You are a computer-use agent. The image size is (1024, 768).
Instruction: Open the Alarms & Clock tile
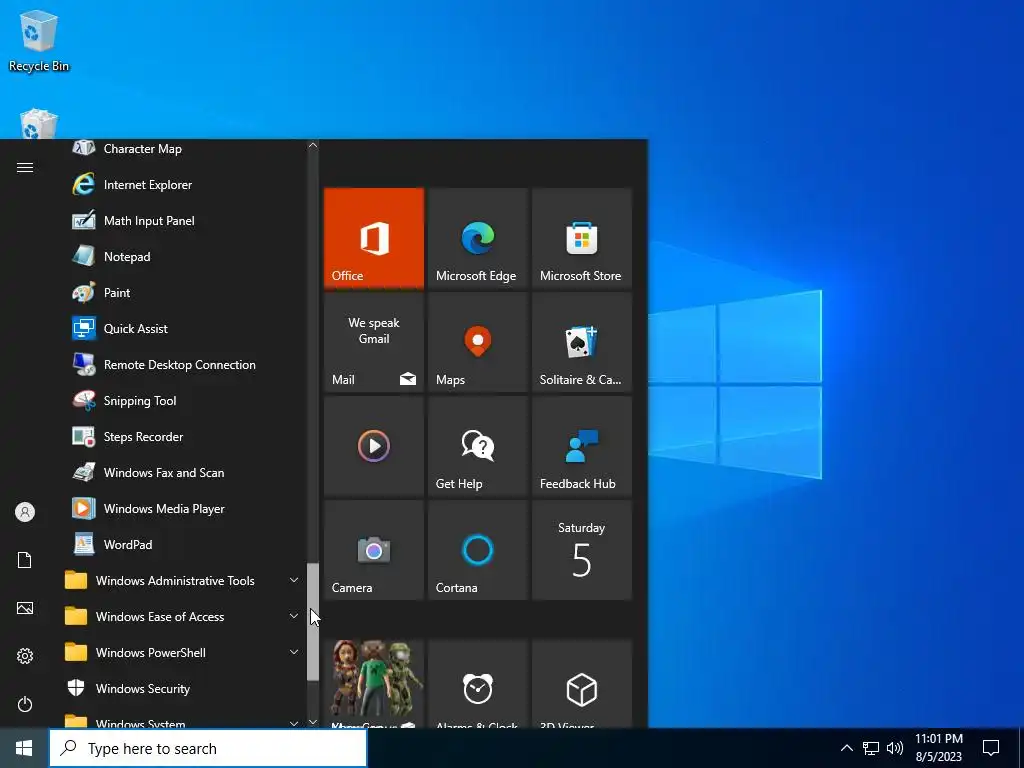click(x=477, y=684)
